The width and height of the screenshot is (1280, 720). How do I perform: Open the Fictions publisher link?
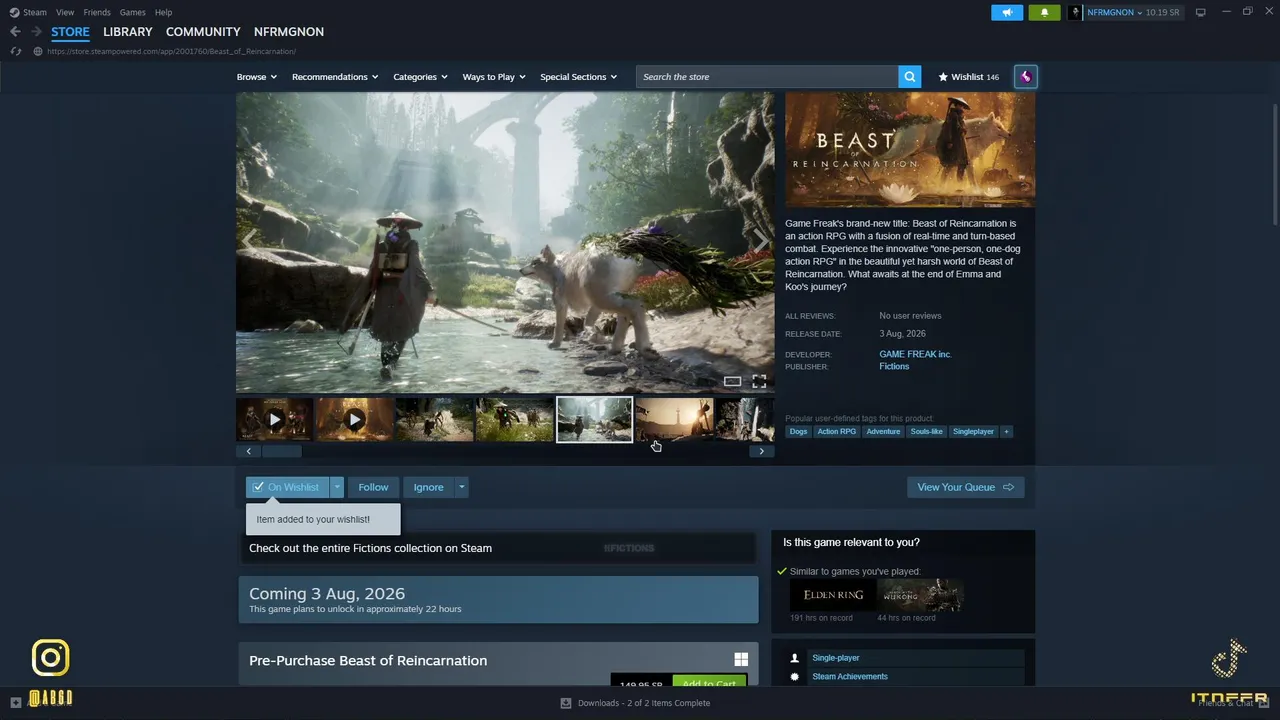894,367
